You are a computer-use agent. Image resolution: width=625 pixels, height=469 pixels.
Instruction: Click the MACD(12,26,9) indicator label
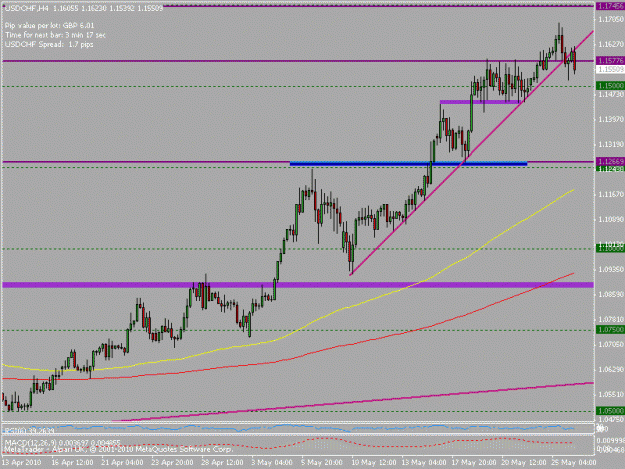(62, 442)
